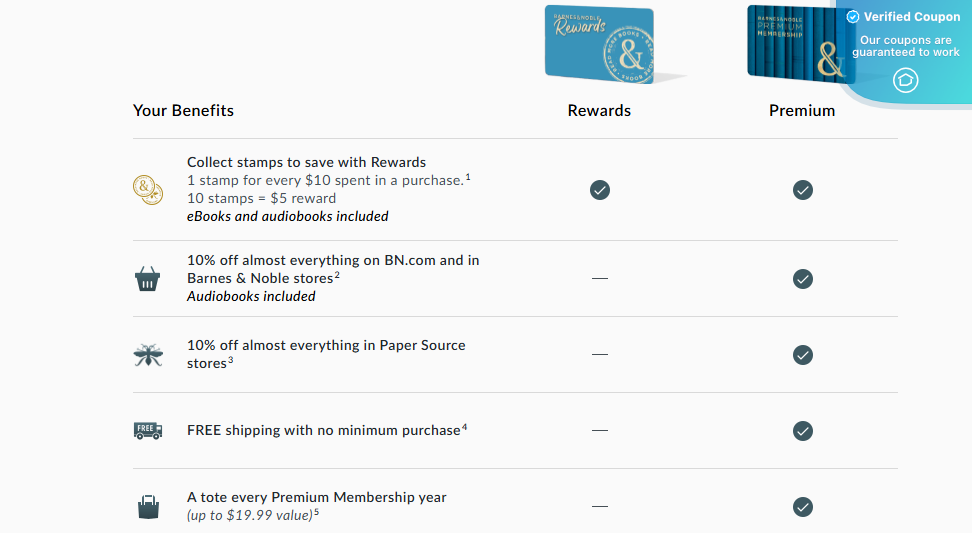Image resolution: width=972 pixels, height=533 pixels.
Task: Click the shopping basket discount icon
Action: tap(148, 279)
